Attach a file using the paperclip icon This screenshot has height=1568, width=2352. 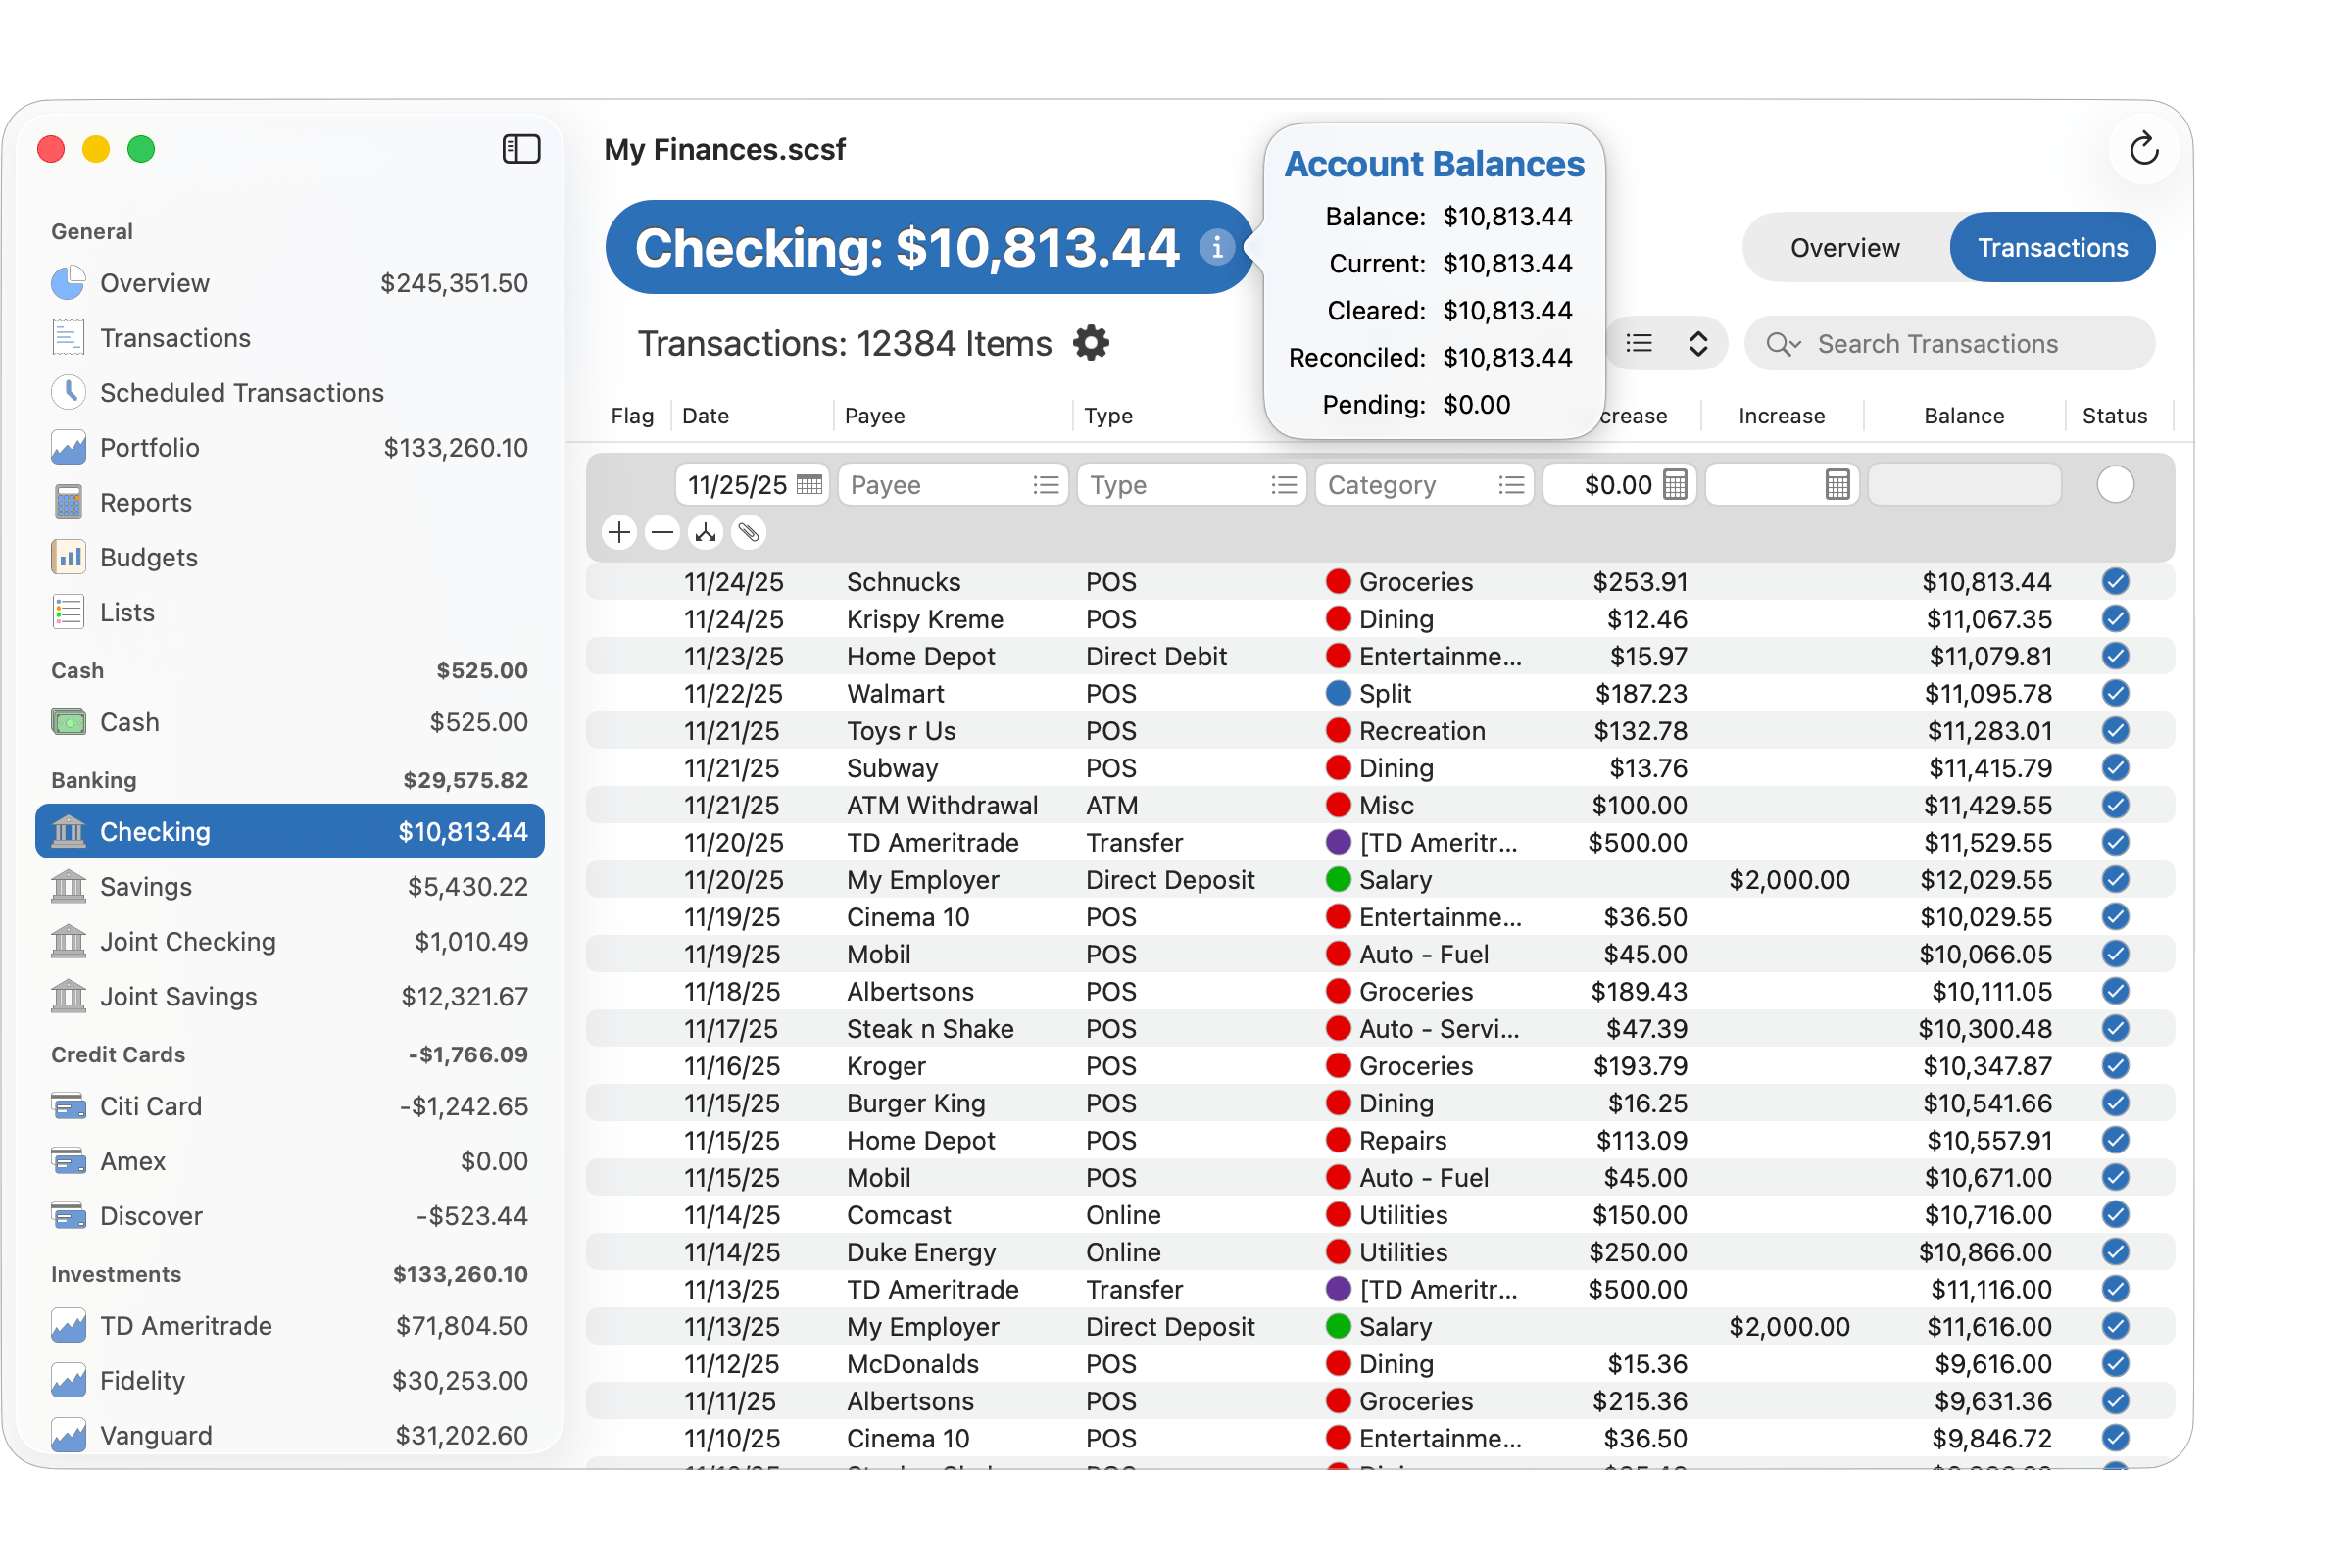[748, 533]
